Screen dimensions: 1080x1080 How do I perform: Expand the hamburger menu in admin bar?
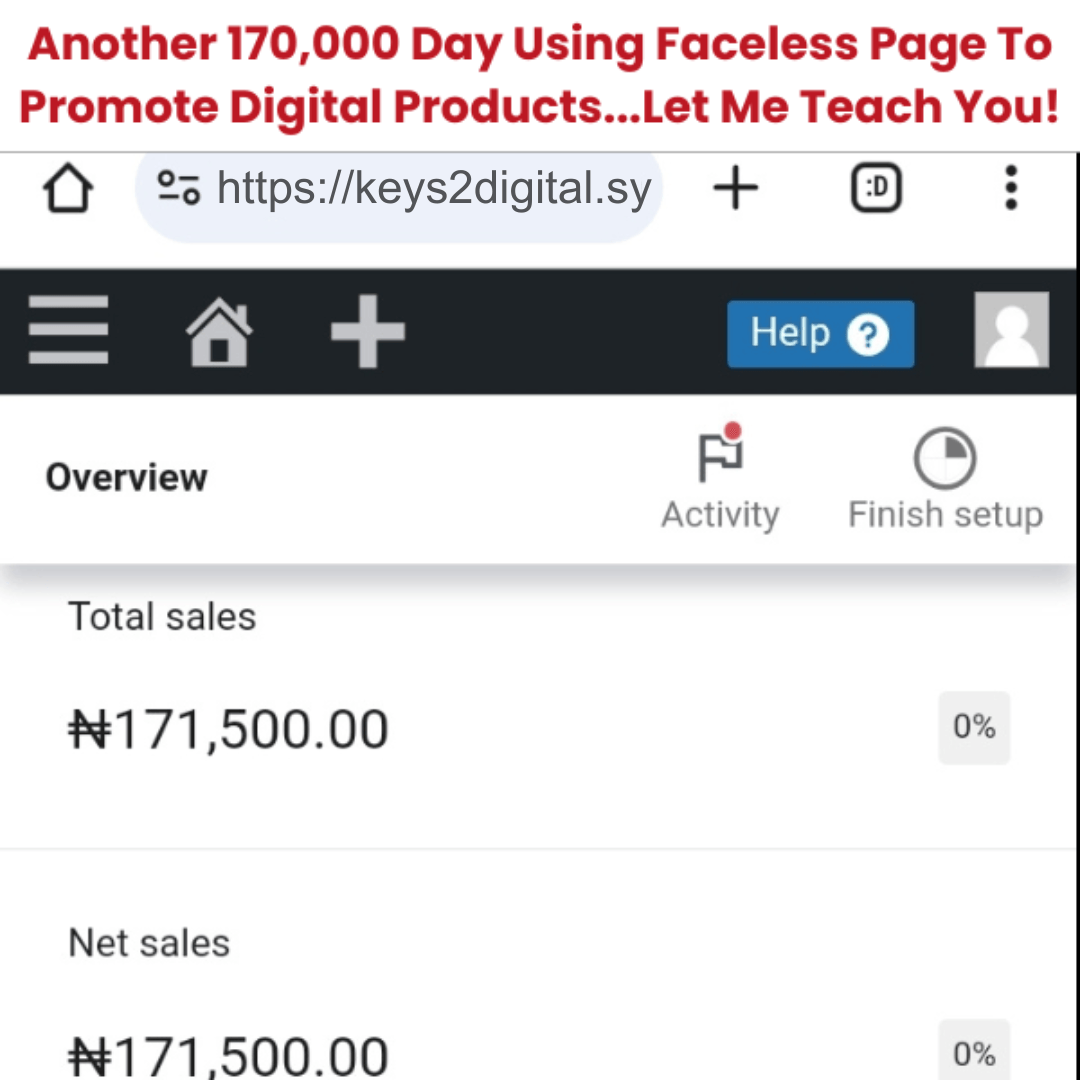pyautogui.click(x=68, y=331)
